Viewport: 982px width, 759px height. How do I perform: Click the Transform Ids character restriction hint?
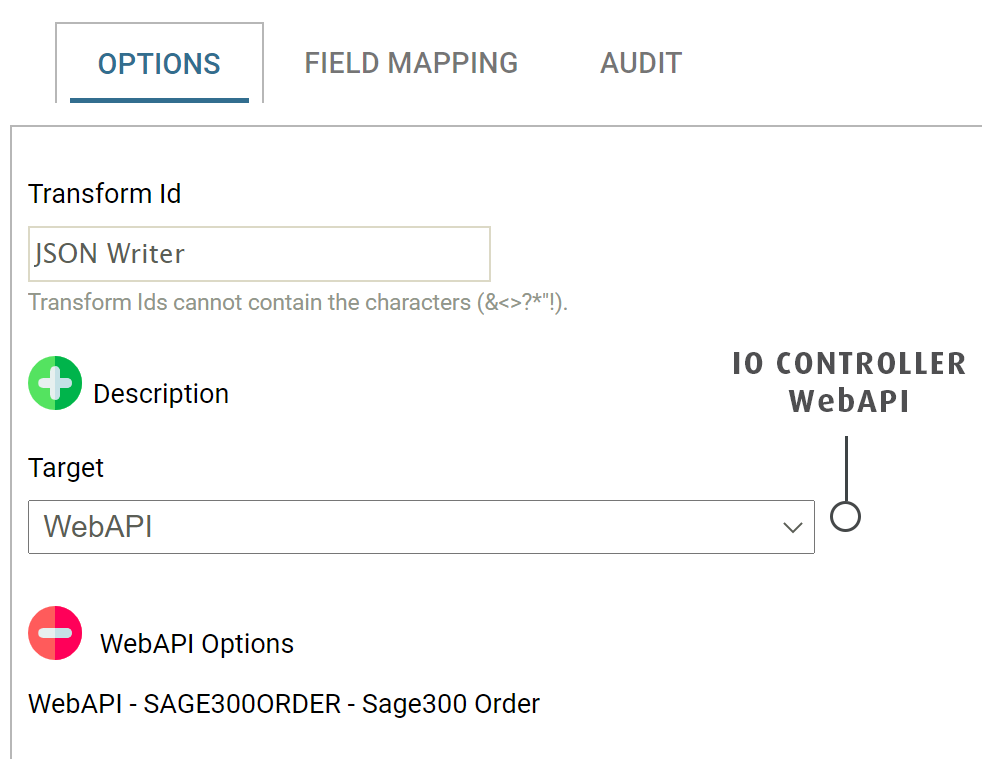pos(298,302)
